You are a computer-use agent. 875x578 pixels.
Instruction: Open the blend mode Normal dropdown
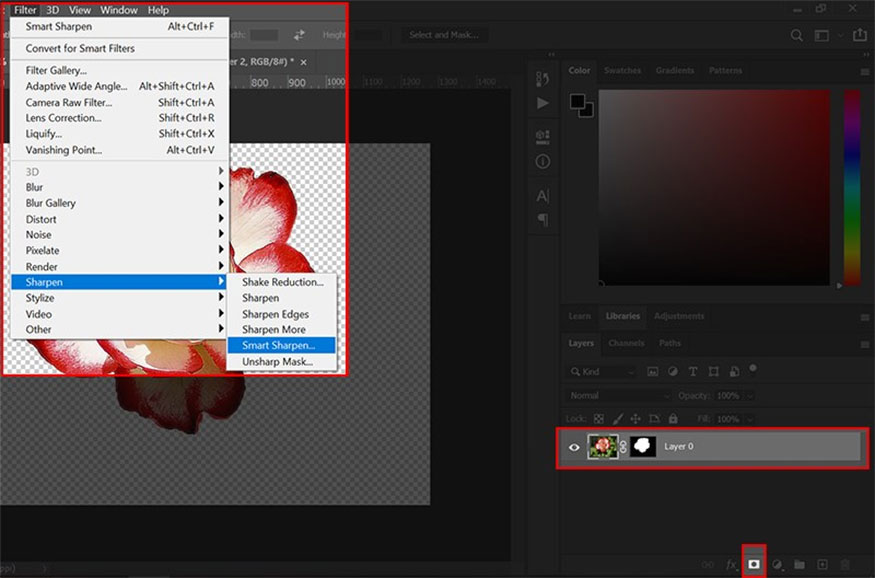[x=619, y=396]
